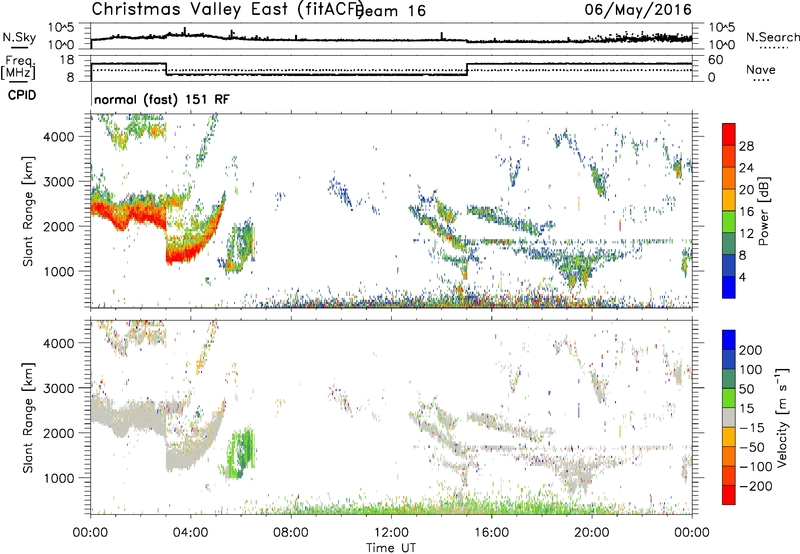The width and height of the screenshot is (800, 554).
Task: Click the yellow −50 to −15 Velocity colorbar segment
Action: tap(729, 437)
